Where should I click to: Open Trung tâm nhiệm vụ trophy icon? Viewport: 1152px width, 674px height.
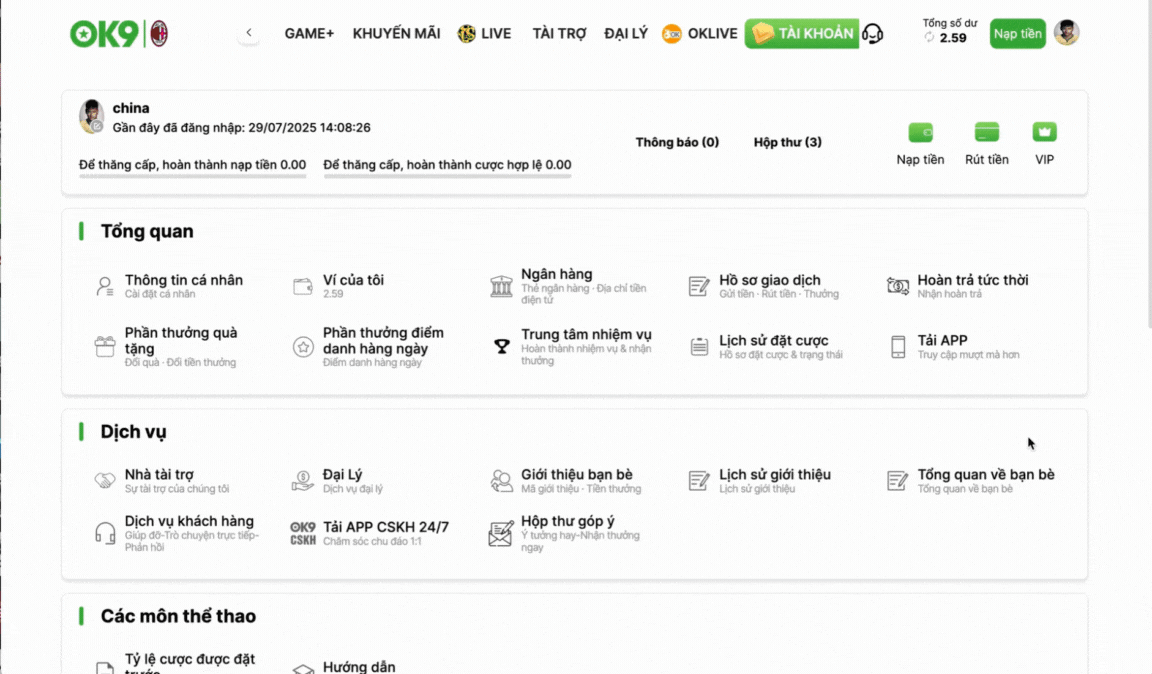point(502,346)
